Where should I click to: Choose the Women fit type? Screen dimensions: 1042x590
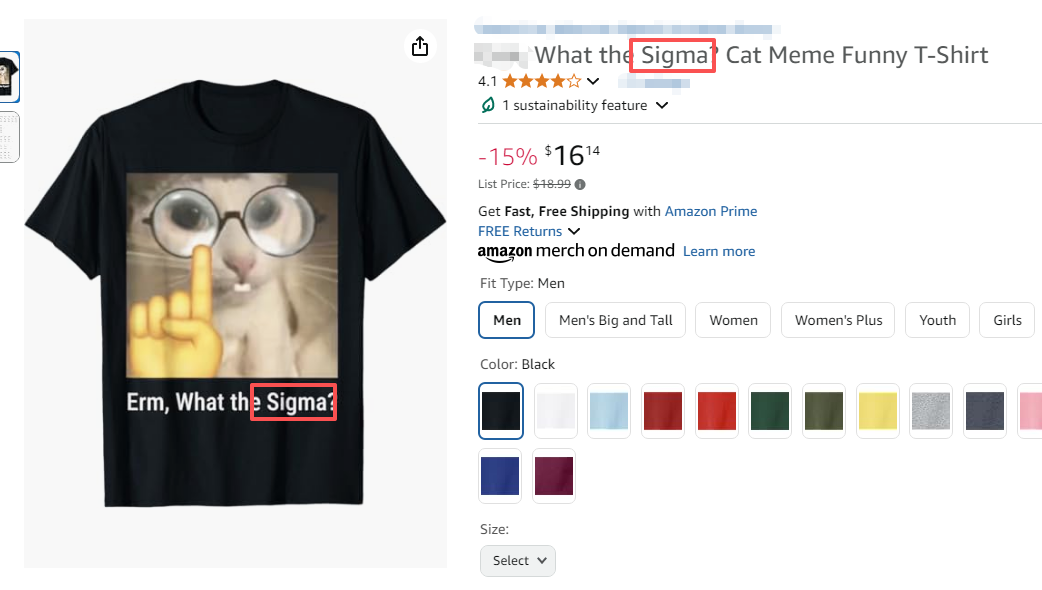tap(733, 320)
